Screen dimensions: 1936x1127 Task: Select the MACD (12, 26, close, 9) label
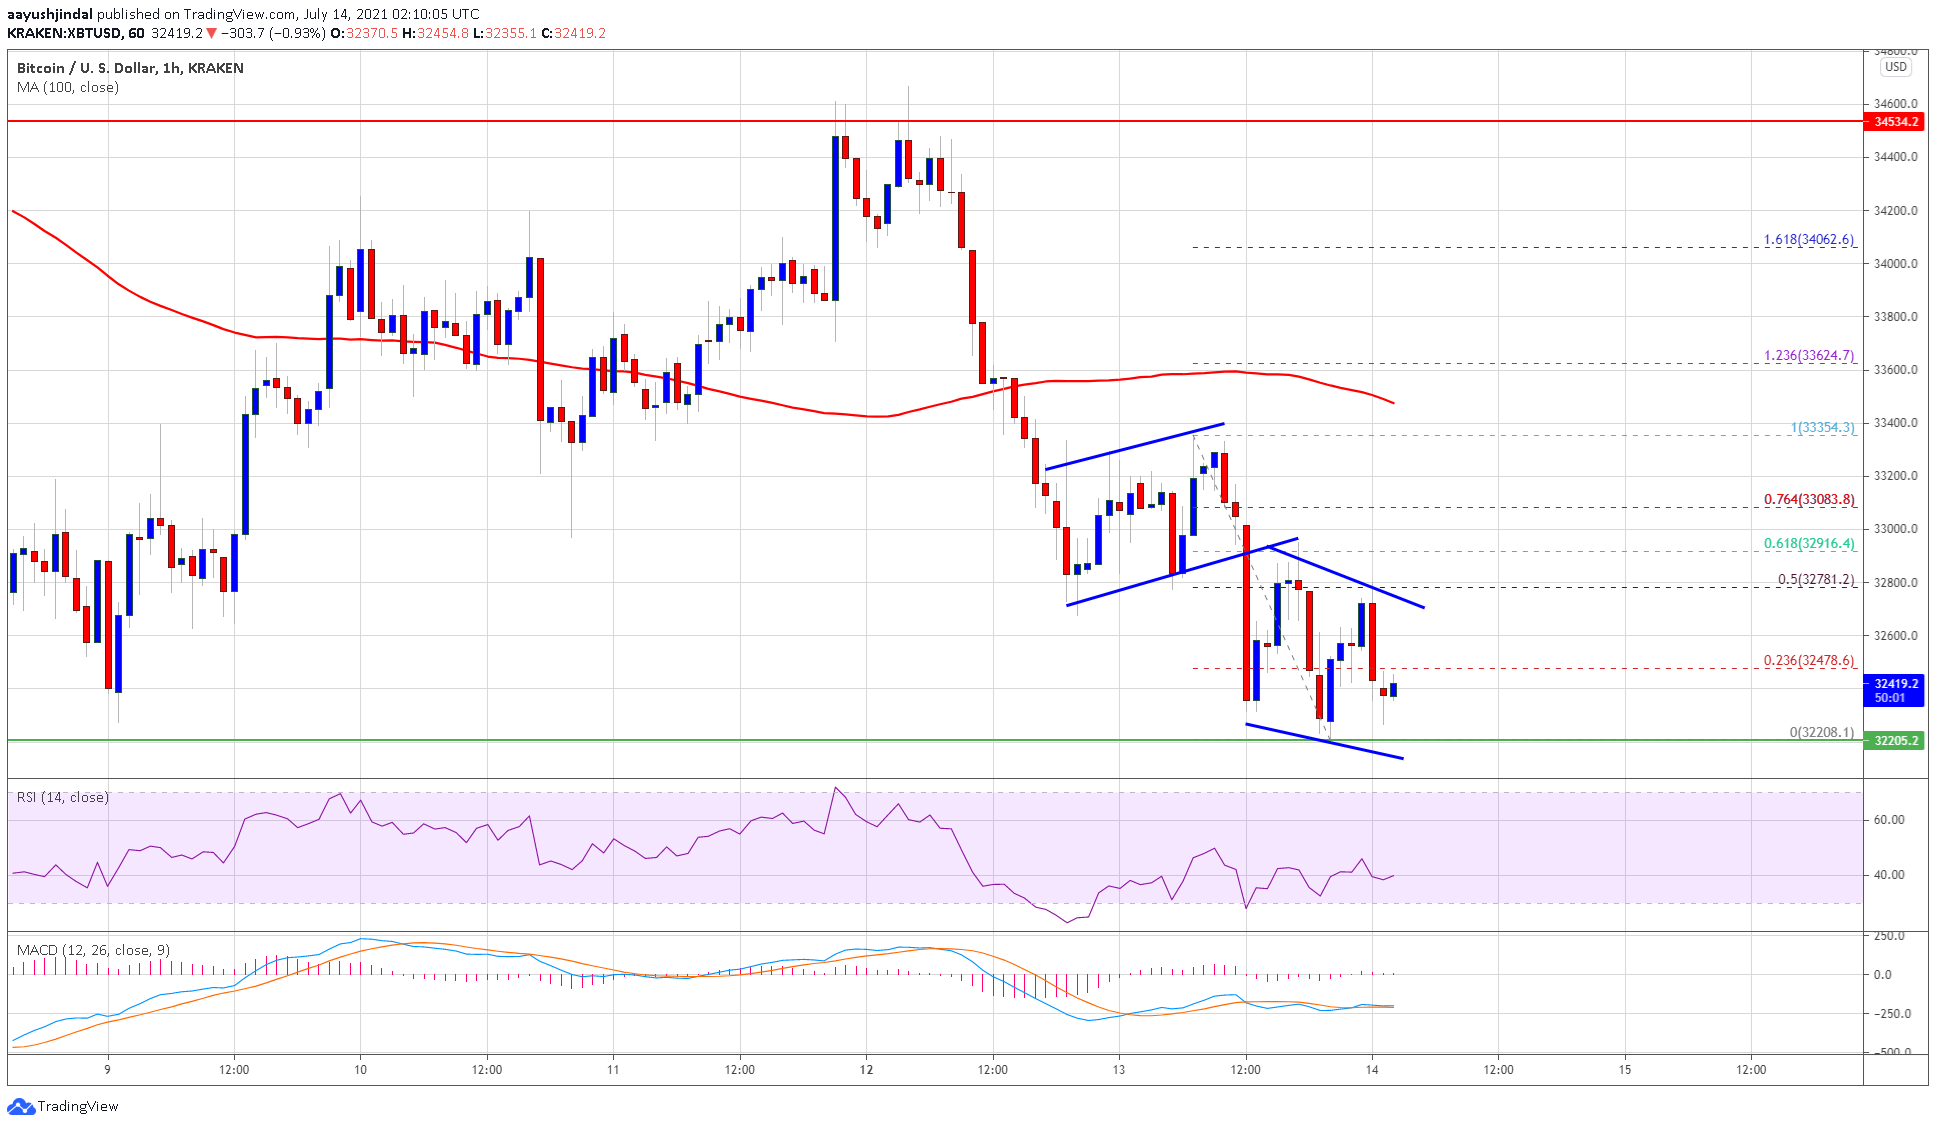(x=93, y=950)
